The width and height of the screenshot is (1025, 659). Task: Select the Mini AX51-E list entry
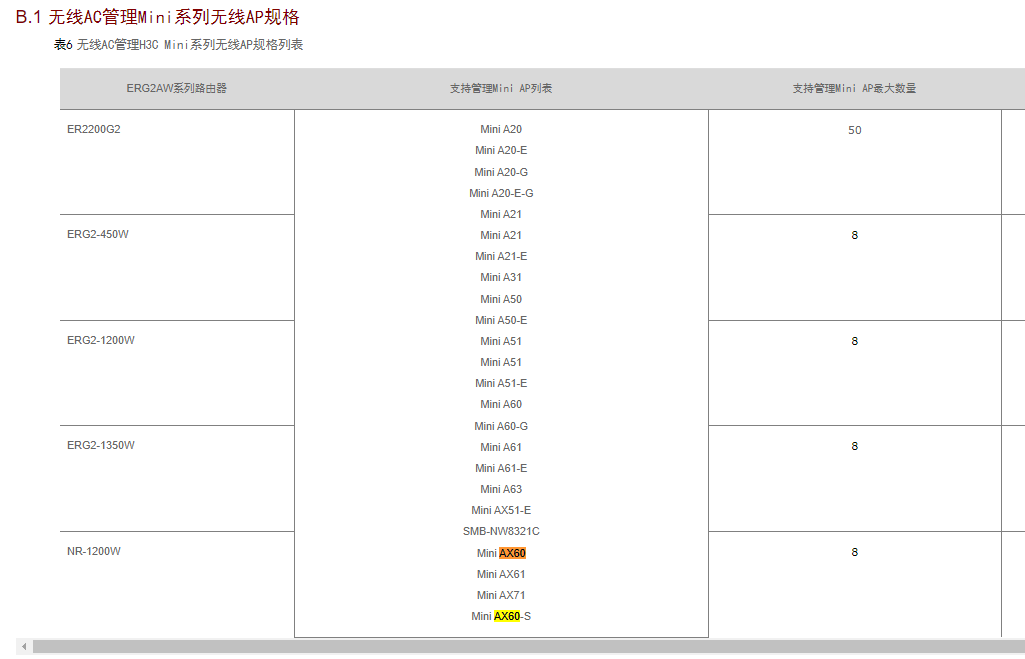(x=501, y=510)
